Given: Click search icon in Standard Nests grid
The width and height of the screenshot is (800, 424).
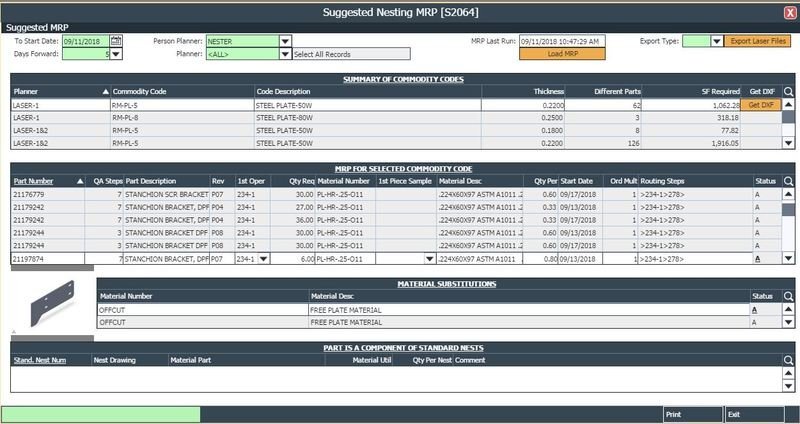Looking at the screenshot, I should click(x=788, y=359).
